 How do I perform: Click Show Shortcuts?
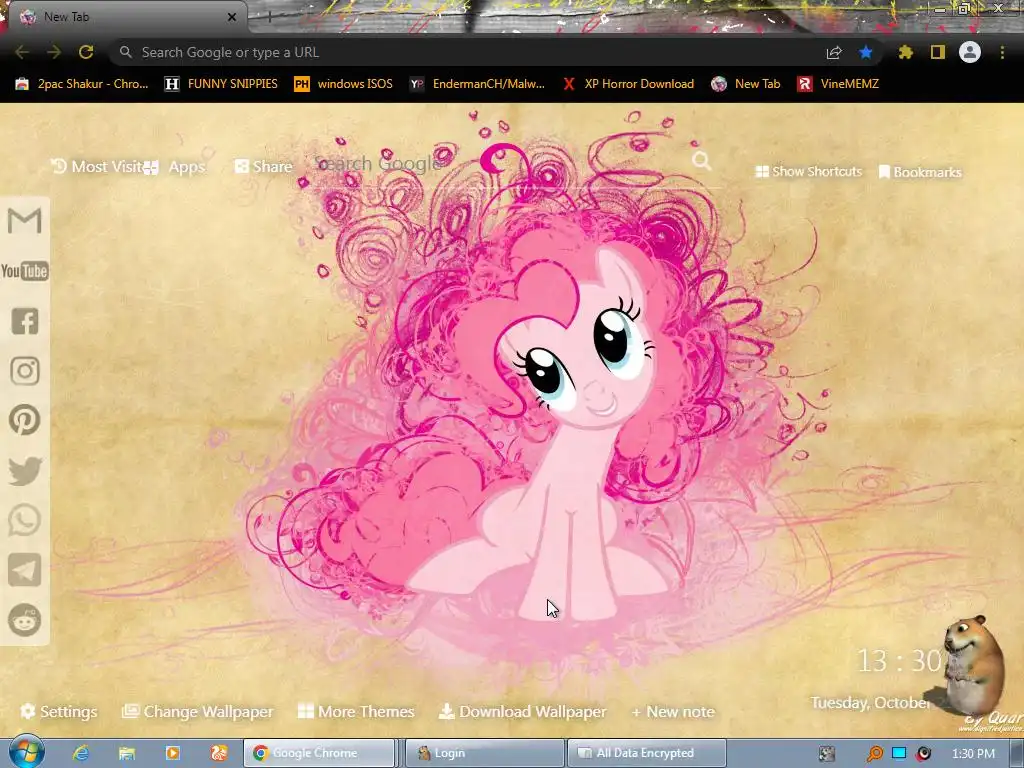coord(808,172)
